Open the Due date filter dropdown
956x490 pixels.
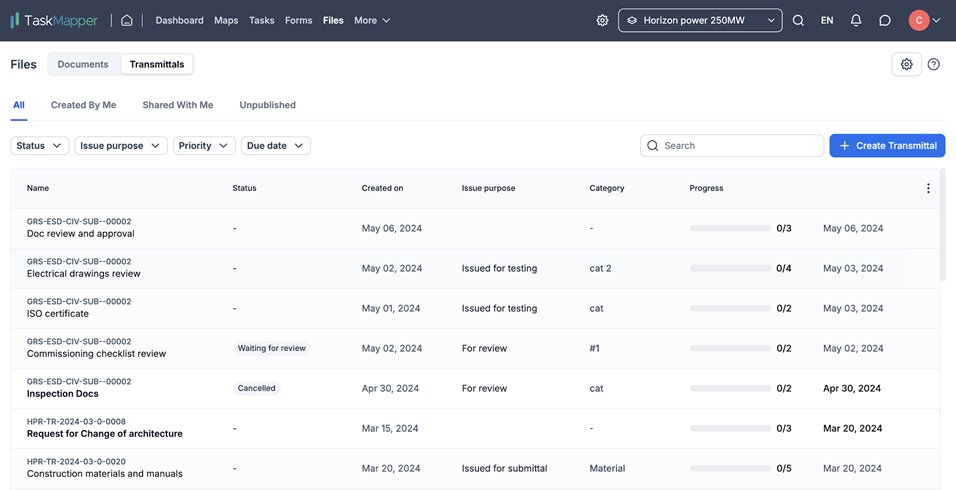pos(276,146)
